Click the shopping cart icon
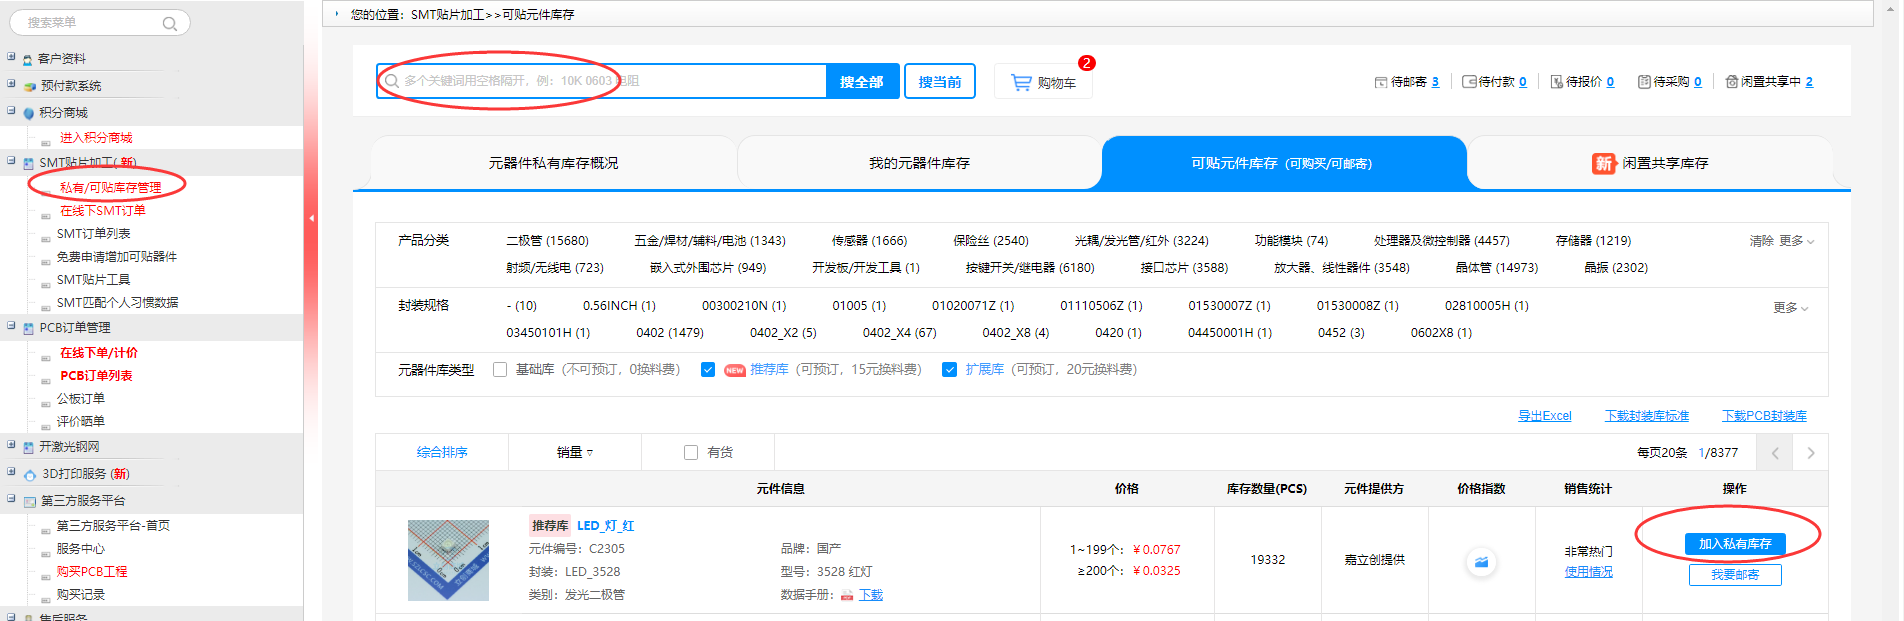Viewport: 1904px width, 621px height. pyautogui.click(x=1020, y=82)
